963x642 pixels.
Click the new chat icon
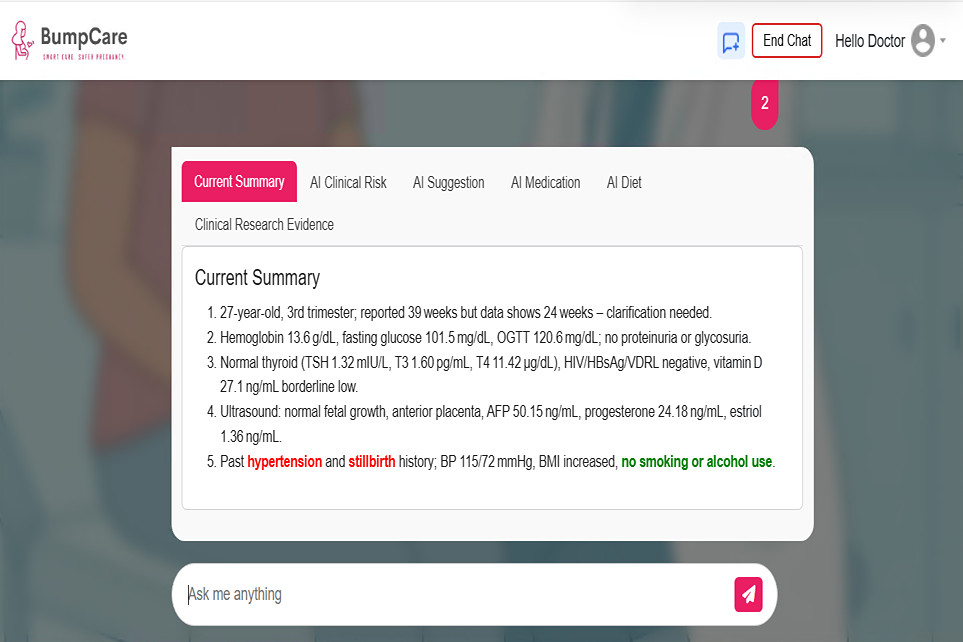[x=731, y=41]
